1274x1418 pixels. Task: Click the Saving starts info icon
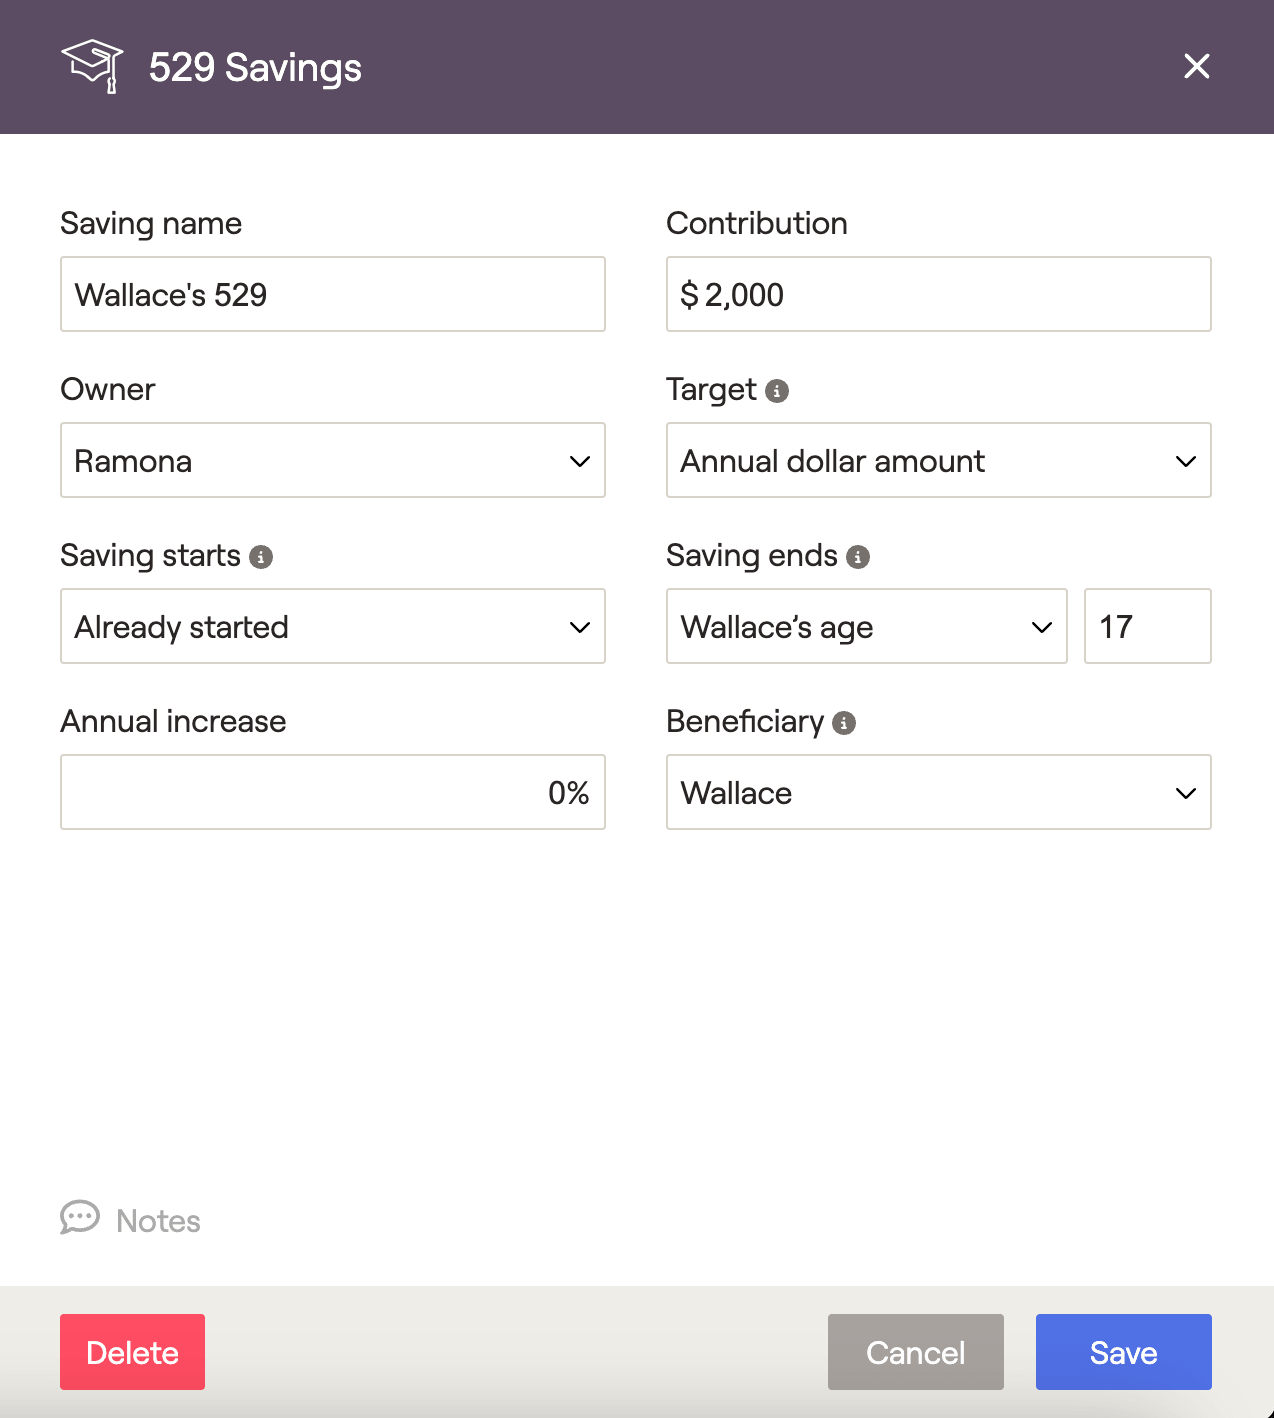click(x=261, y=557)
